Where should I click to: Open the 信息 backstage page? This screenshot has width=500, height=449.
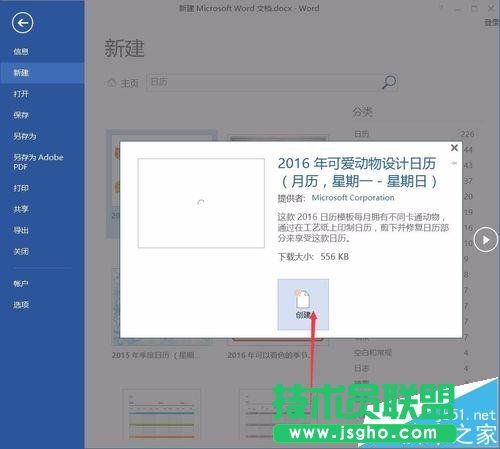click(21, 51)
